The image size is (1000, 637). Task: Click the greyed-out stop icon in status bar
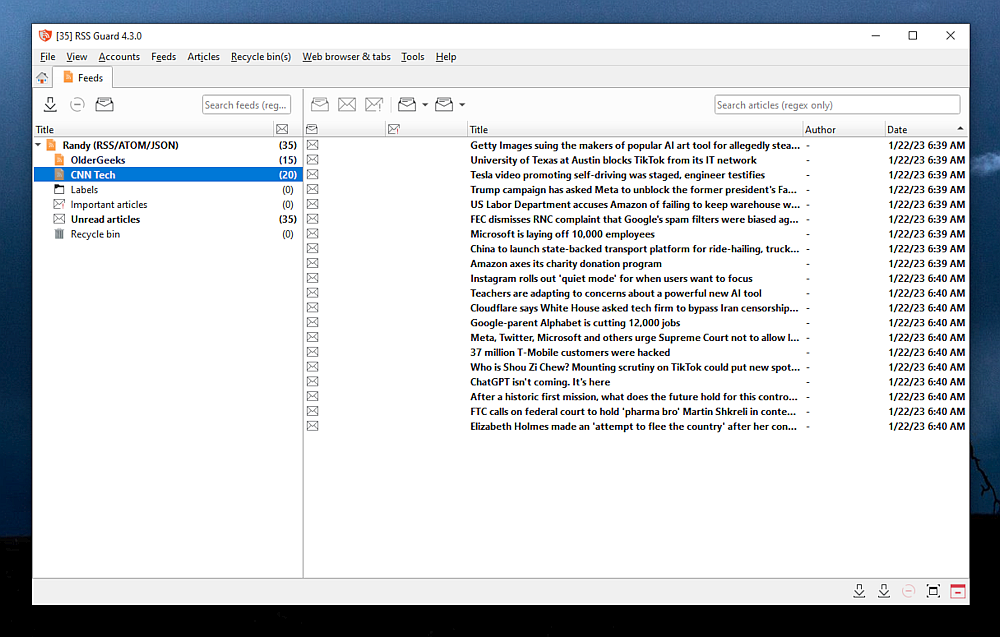click(x=908, y=591)
